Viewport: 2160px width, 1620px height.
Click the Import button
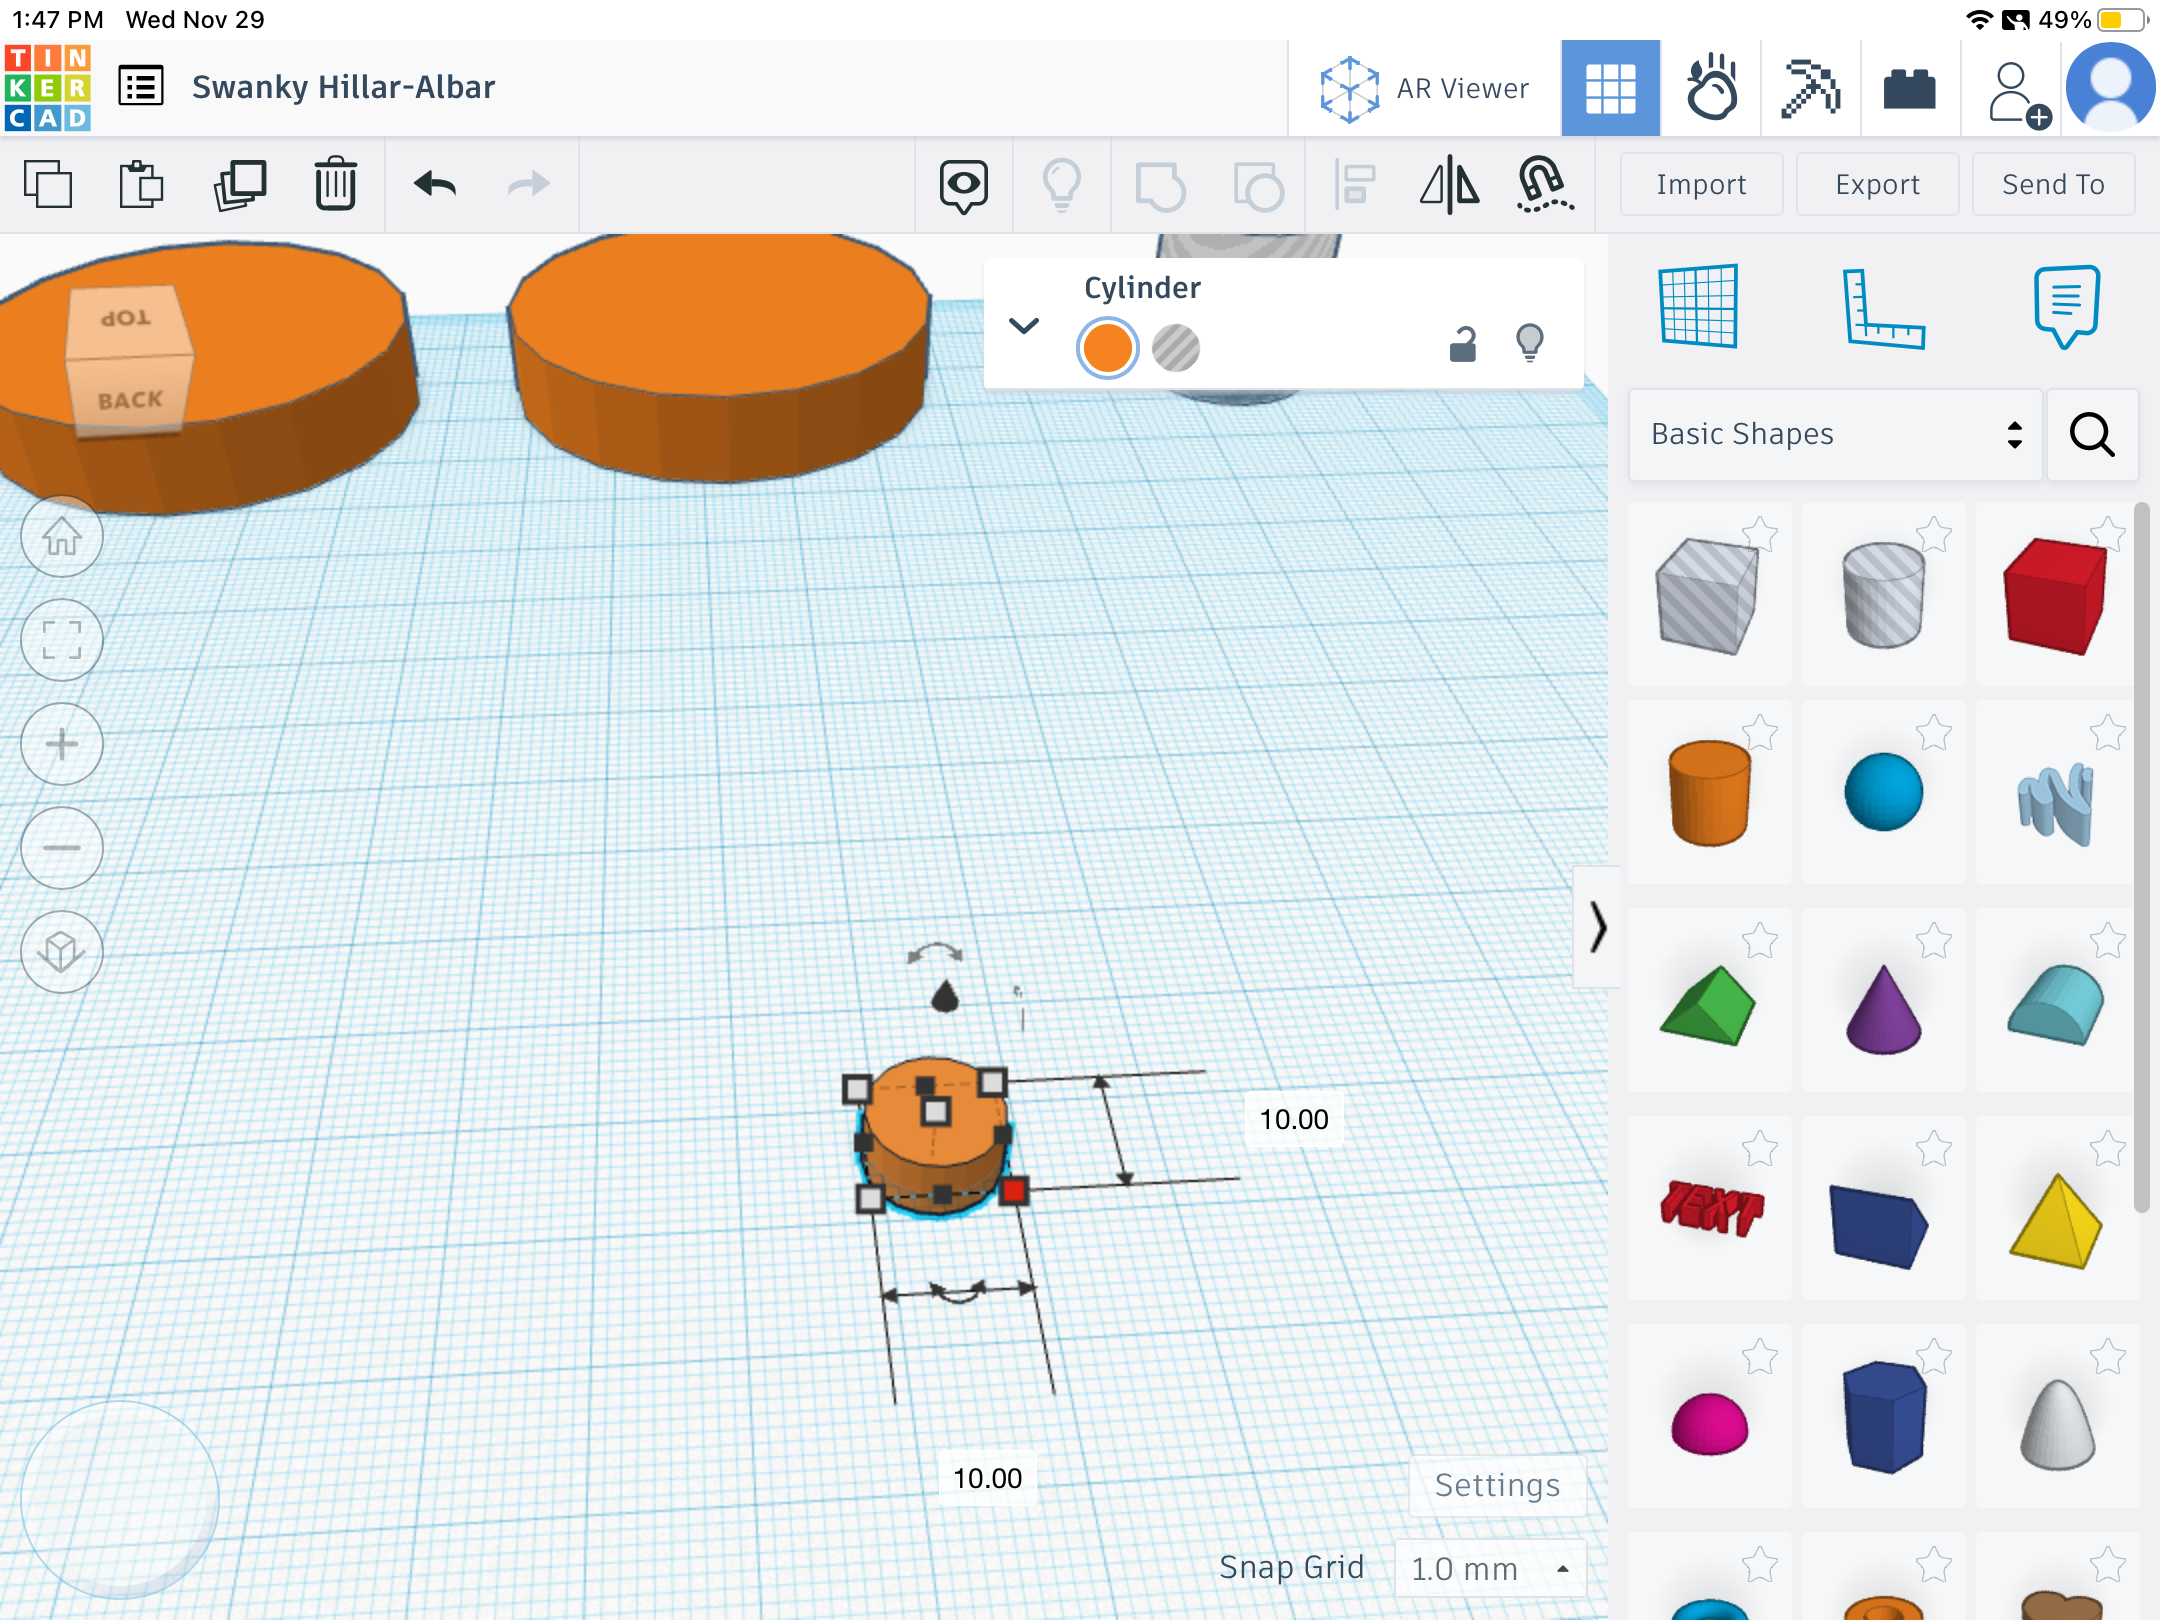point(1701,184)
